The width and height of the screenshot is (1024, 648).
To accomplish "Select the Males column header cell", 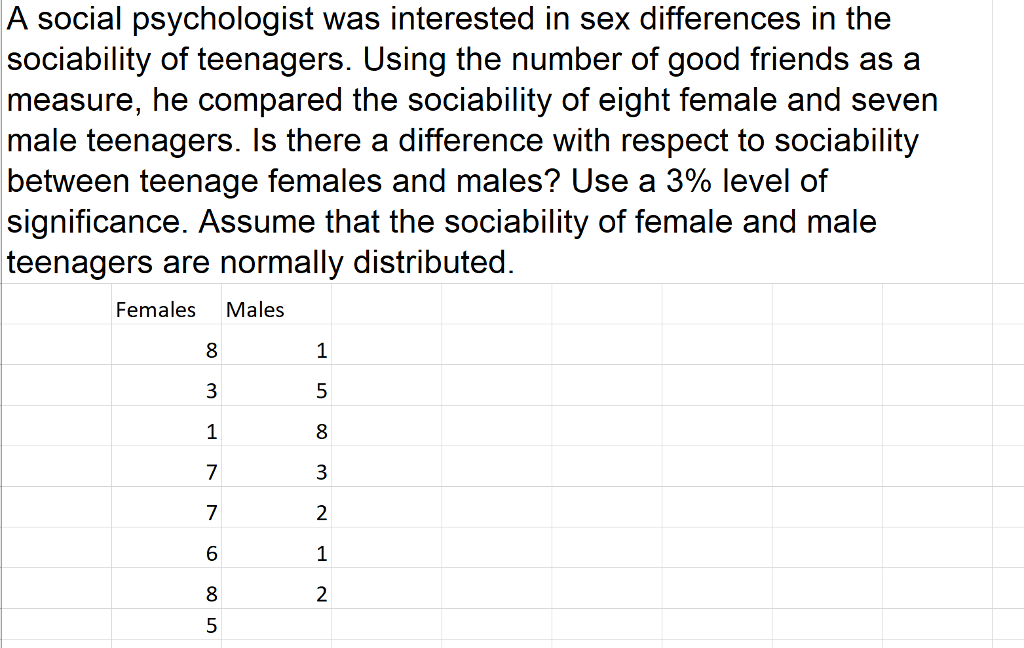I will tap(276, 304).
